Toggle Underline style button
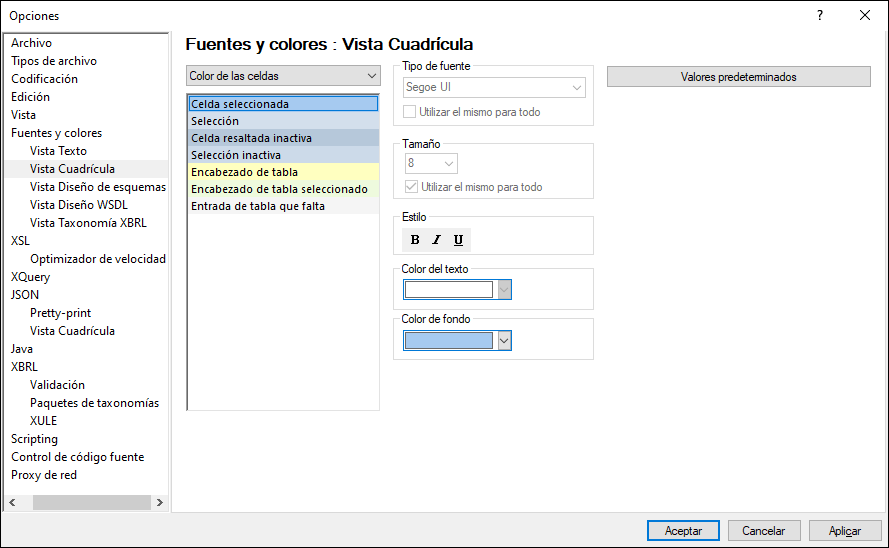Viewport: 889px width, 548px height. point(458,240)
